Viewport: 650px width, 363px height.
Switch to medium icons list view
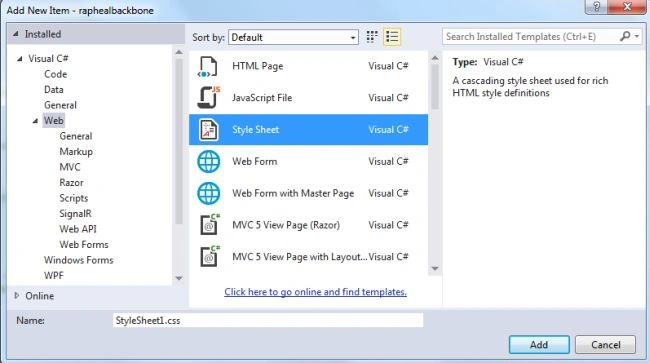[392, 37]
